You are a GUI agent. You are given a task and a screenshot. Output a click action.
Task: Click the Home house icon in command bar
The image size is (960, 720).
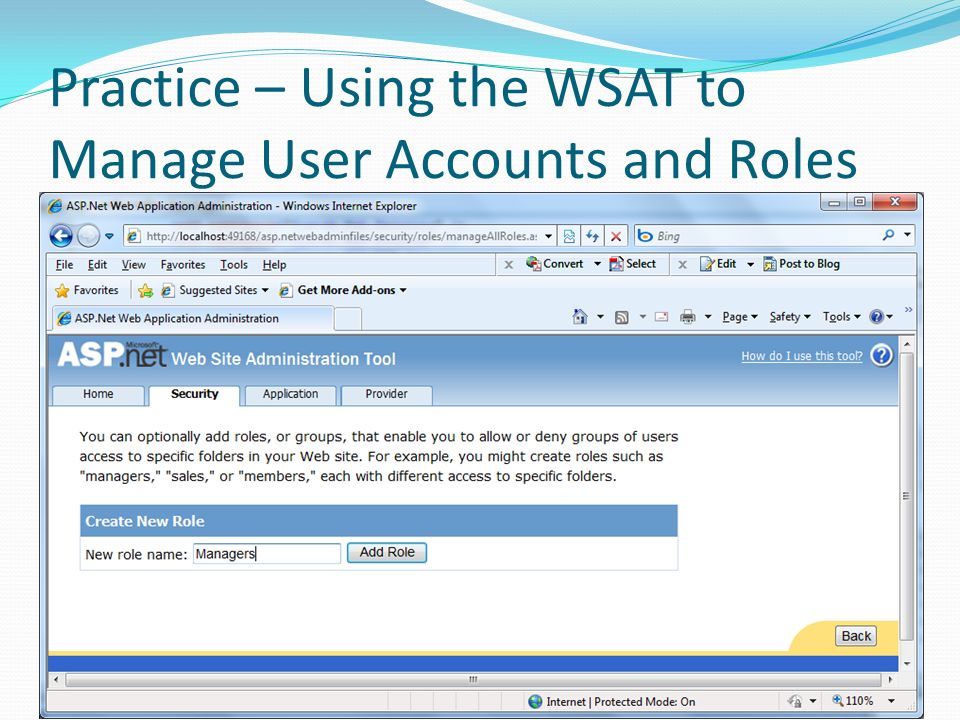pos(580,317)
